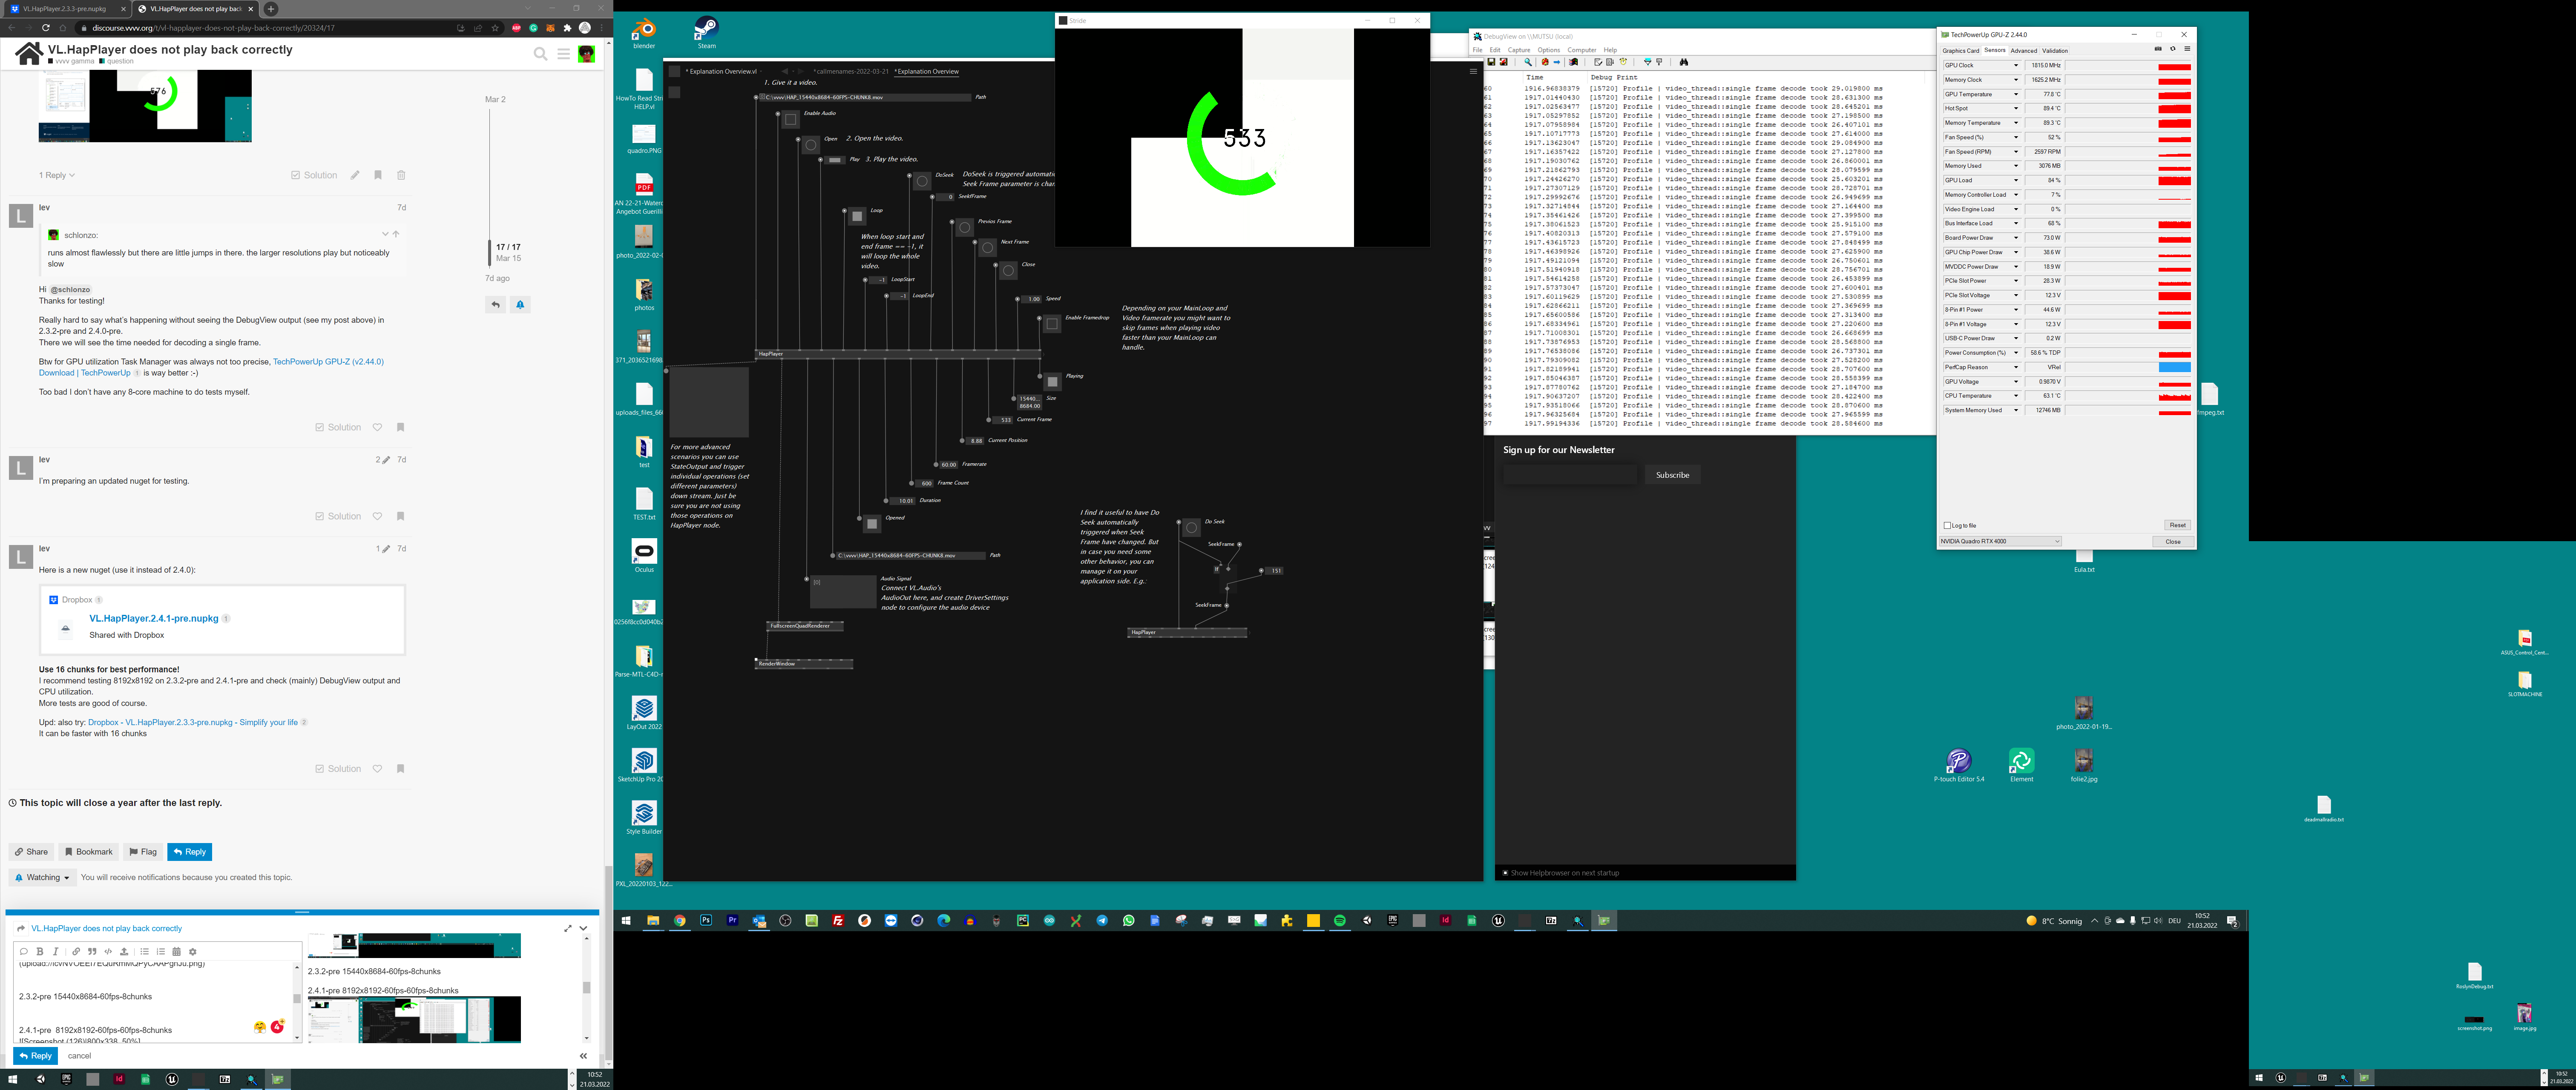Open the GPU Temperature sensor dropdown
This screenshot has height=1090, width=2576.
(x=2016, y=95)
